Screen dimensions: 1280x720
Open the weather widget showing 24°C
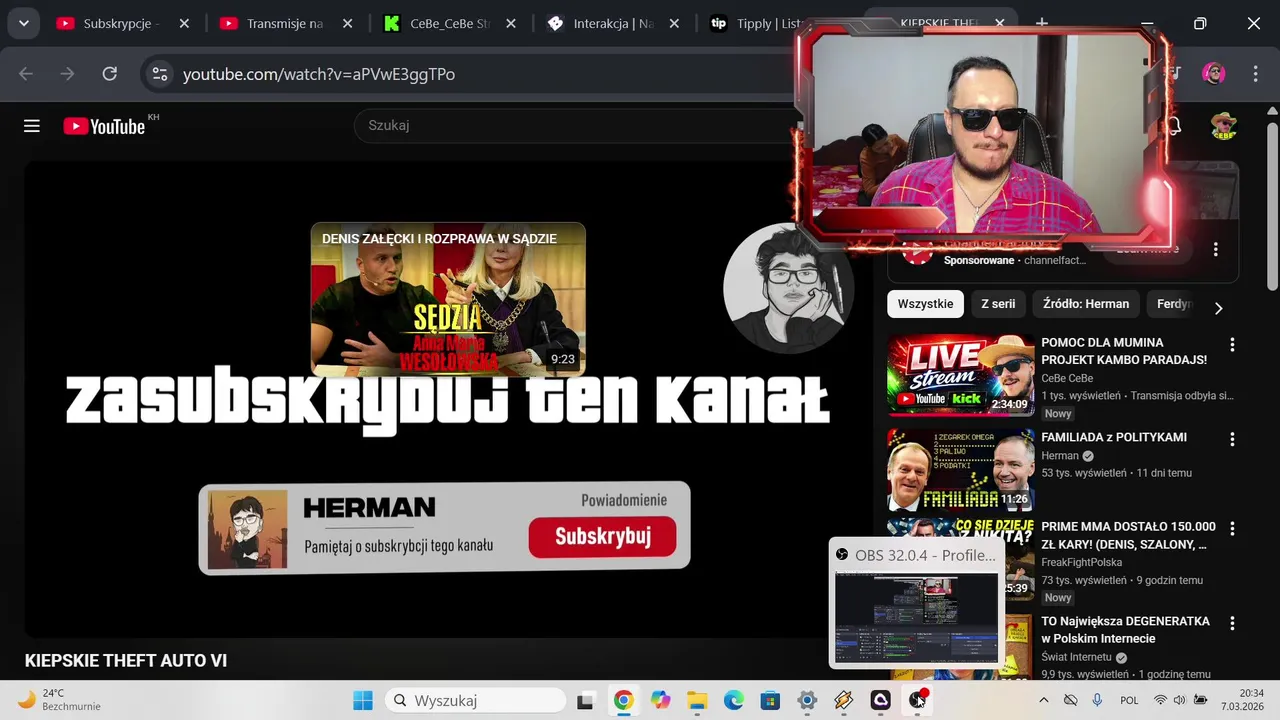60,700
